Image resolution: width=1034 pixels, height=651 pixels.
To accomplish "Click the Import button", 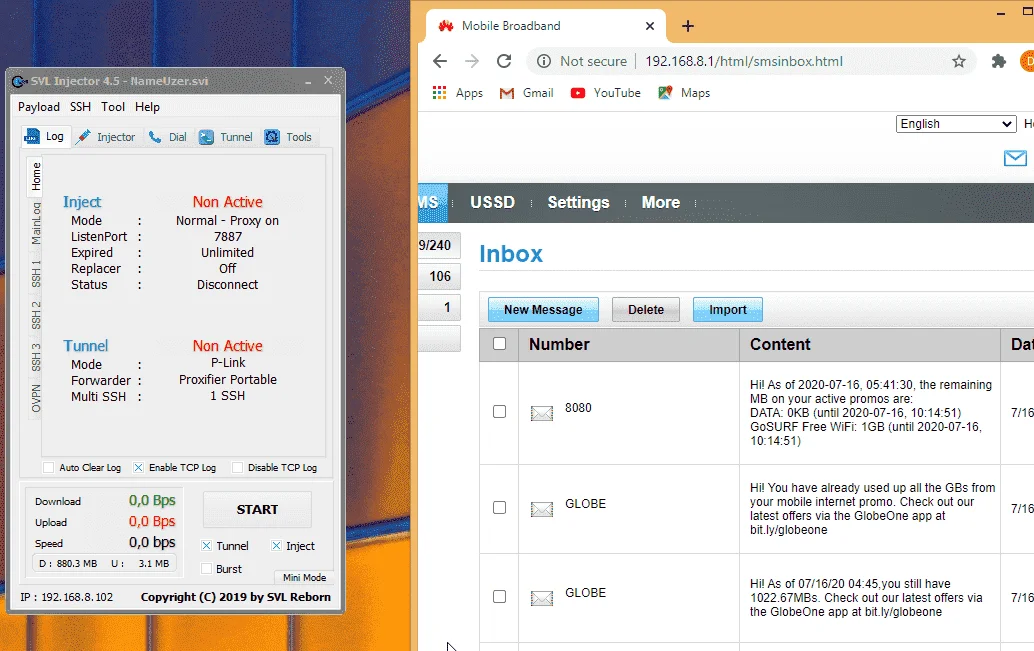I will click(728, 309).
